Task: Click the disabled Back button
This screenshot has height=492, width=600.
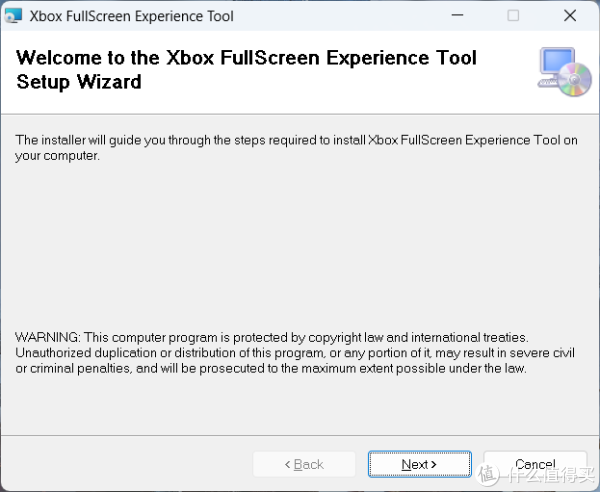Action: click(304, 464)
